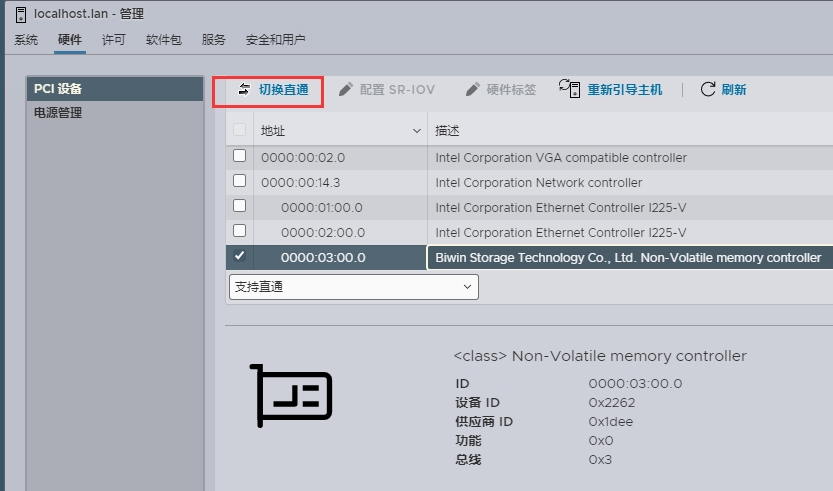Click the 硬件标签 pencil icon

[473, 90]
